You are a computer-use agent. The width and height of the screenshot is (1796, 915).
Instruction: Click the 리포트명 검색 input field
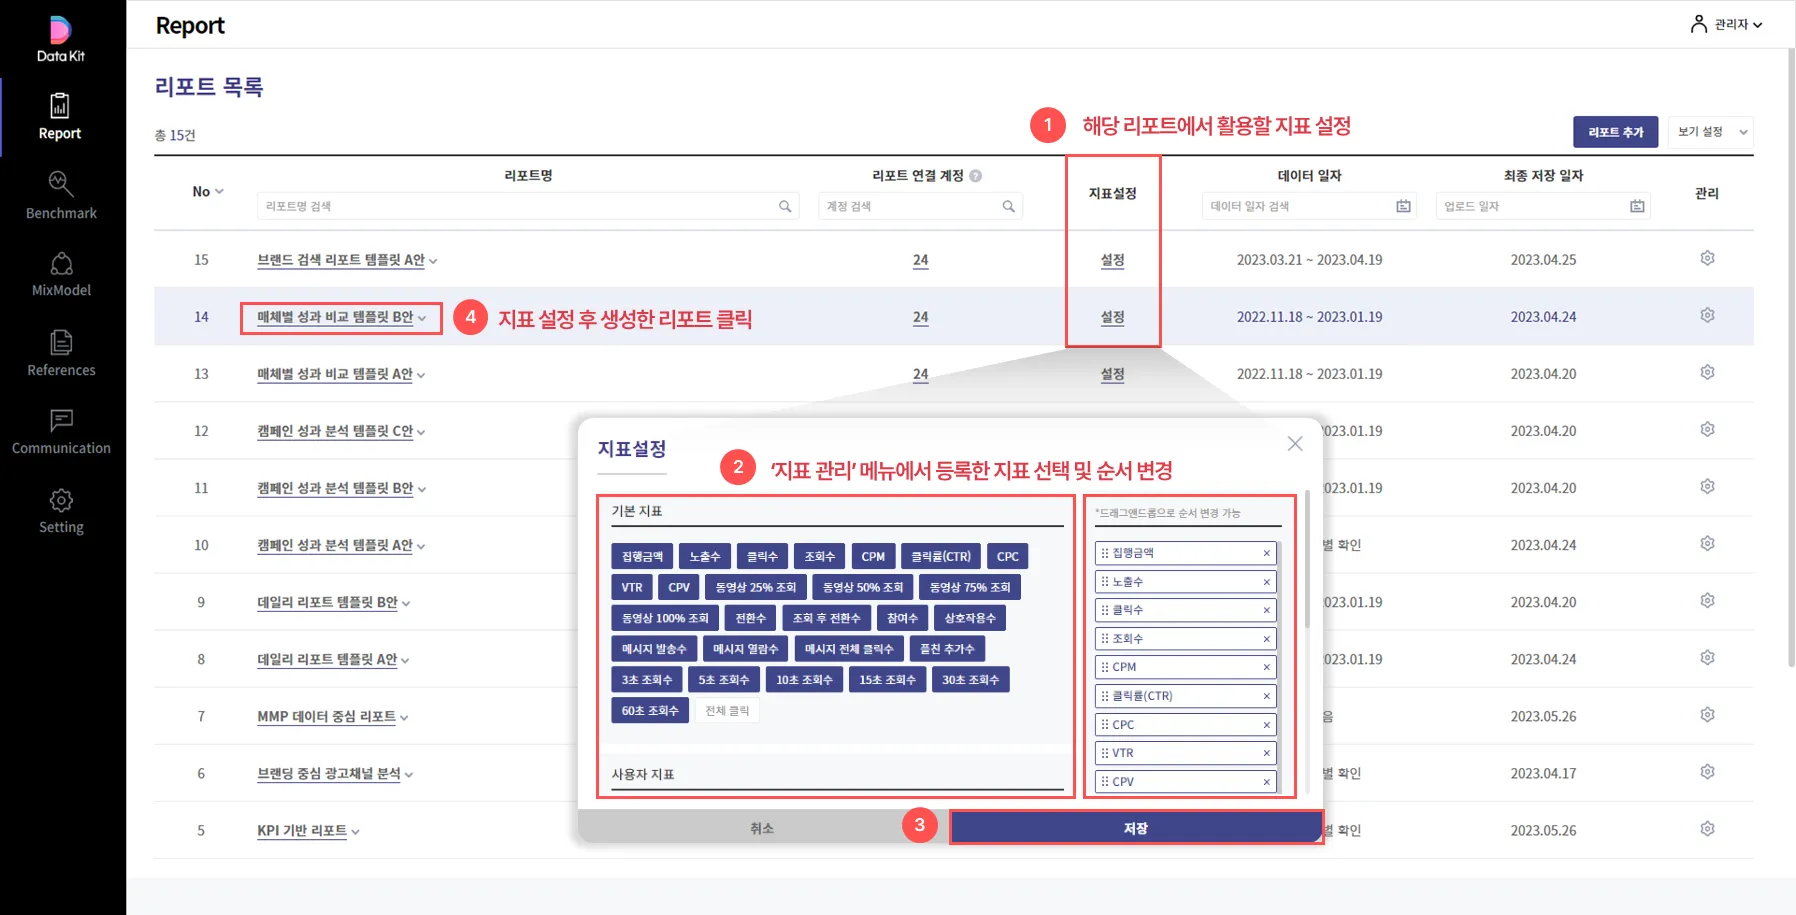pos(528,206)
